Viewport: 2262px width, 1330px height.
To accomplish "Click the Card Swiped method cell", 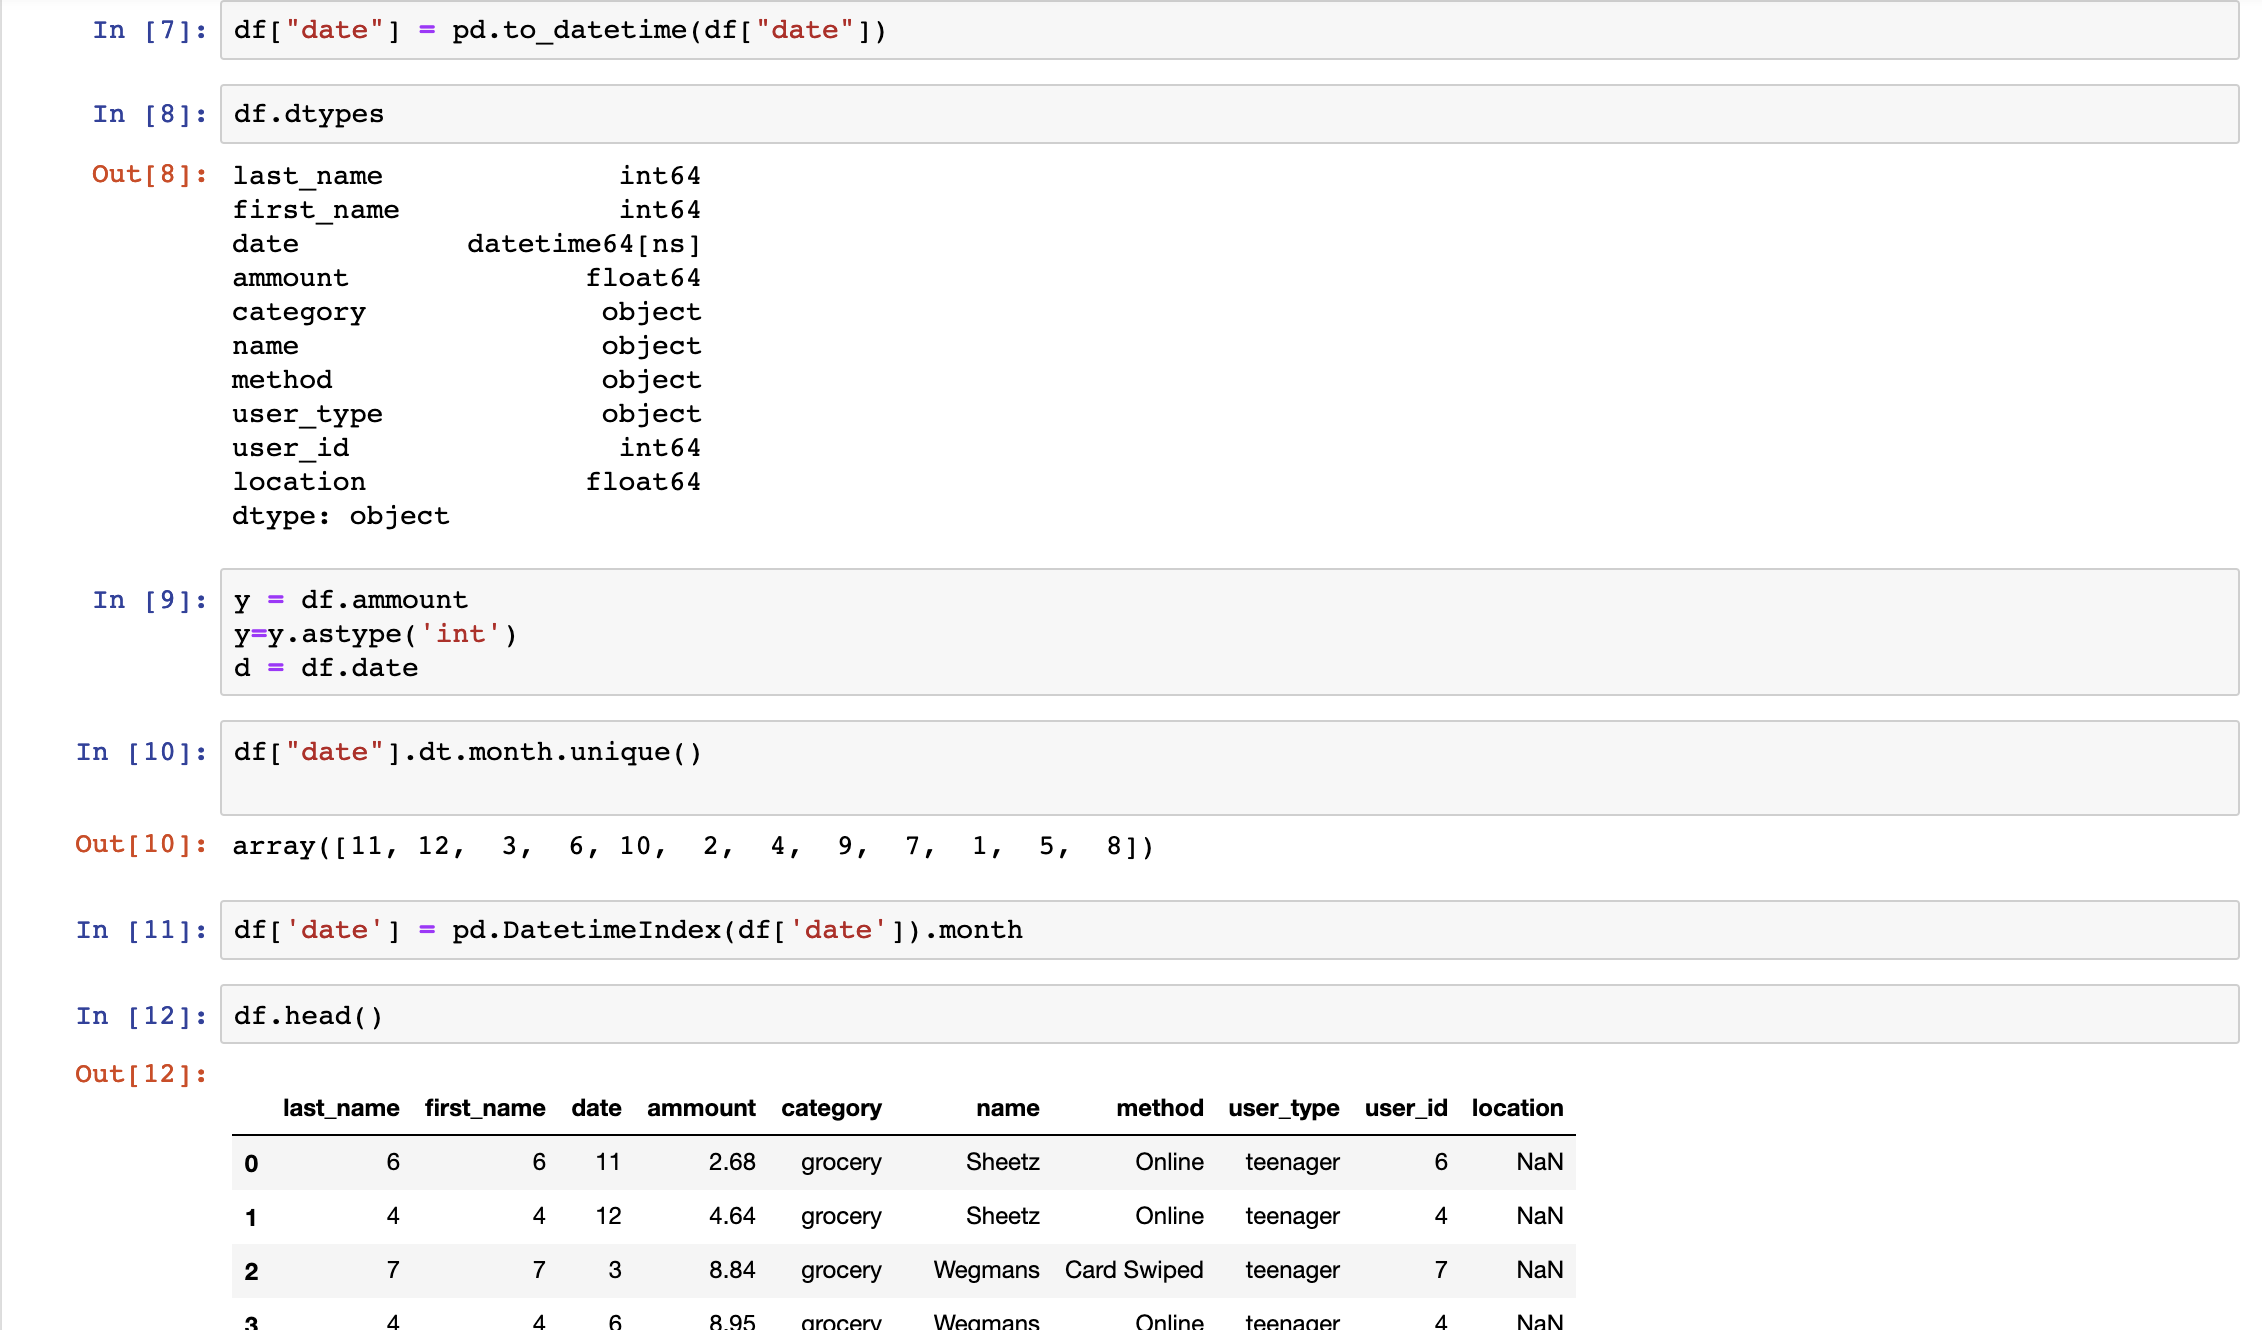I will (x=1133, y=1270).
